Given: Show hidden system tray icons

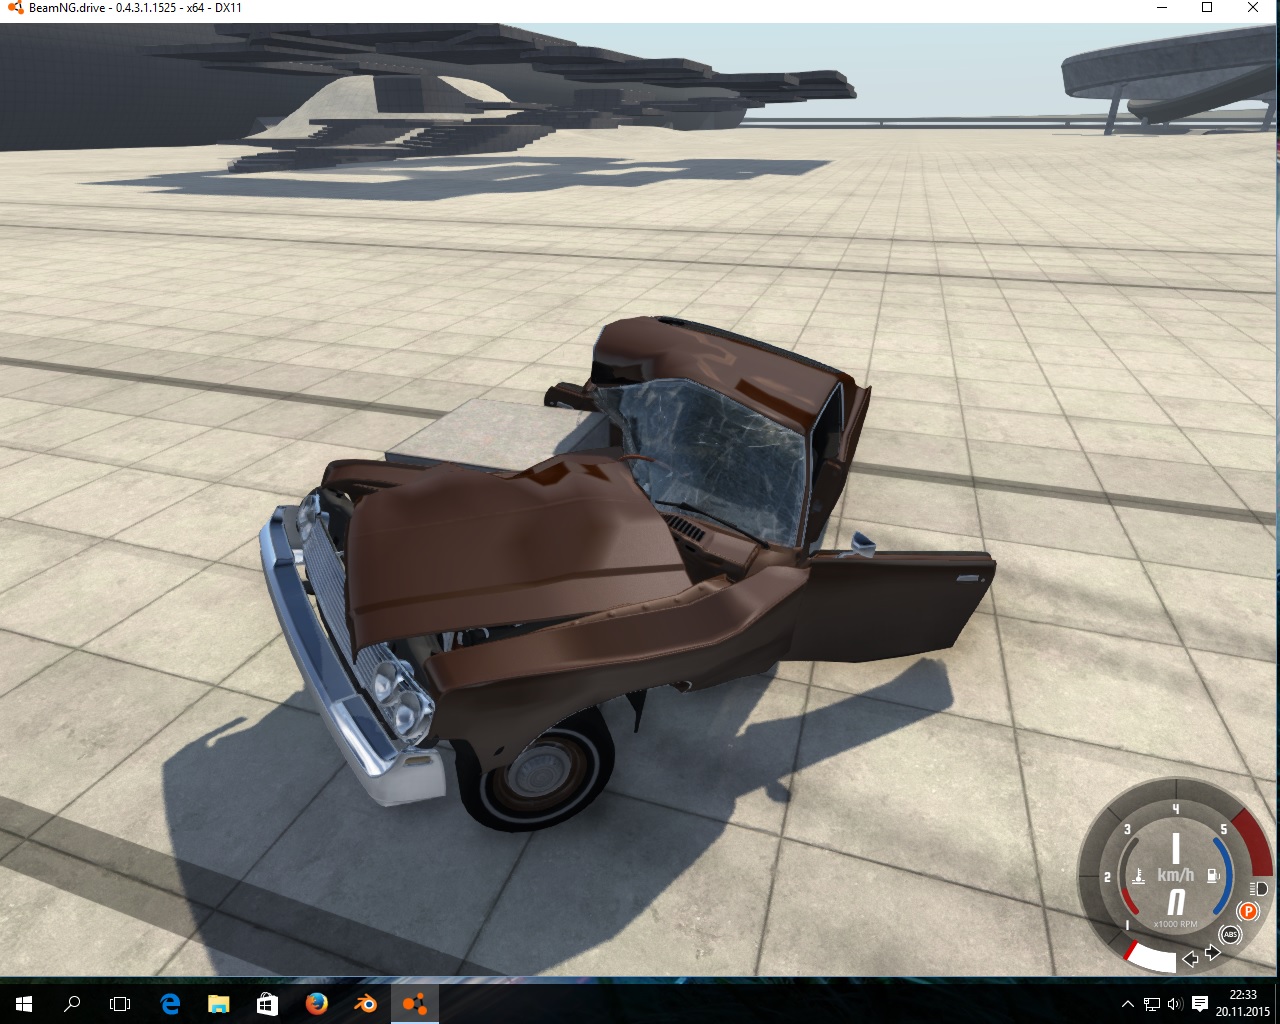Looking at the screenshot, I should (x=1128, y=1003).
